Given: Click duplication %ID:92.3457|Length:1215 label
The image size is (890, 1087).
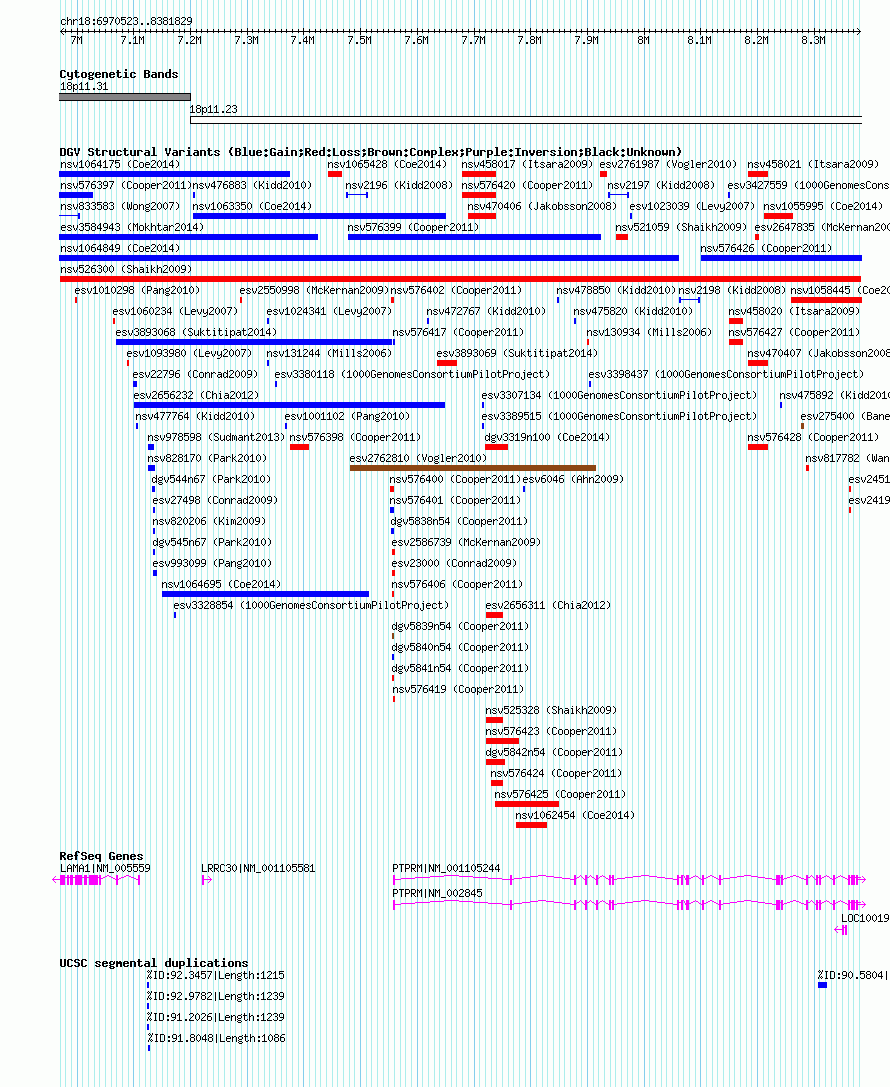Looking at the screenshot, I should (216, 975).
